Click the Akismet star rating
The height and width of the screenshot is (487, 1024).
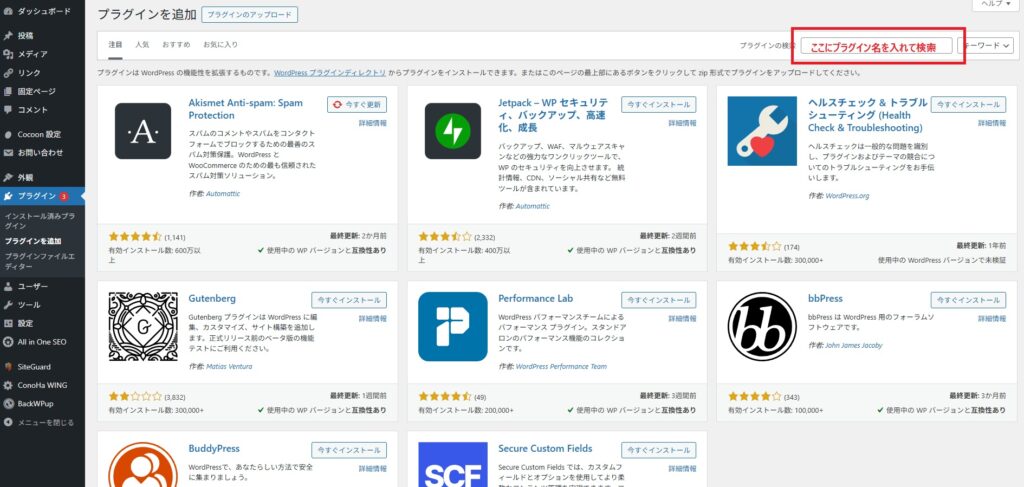pos(135,237)
